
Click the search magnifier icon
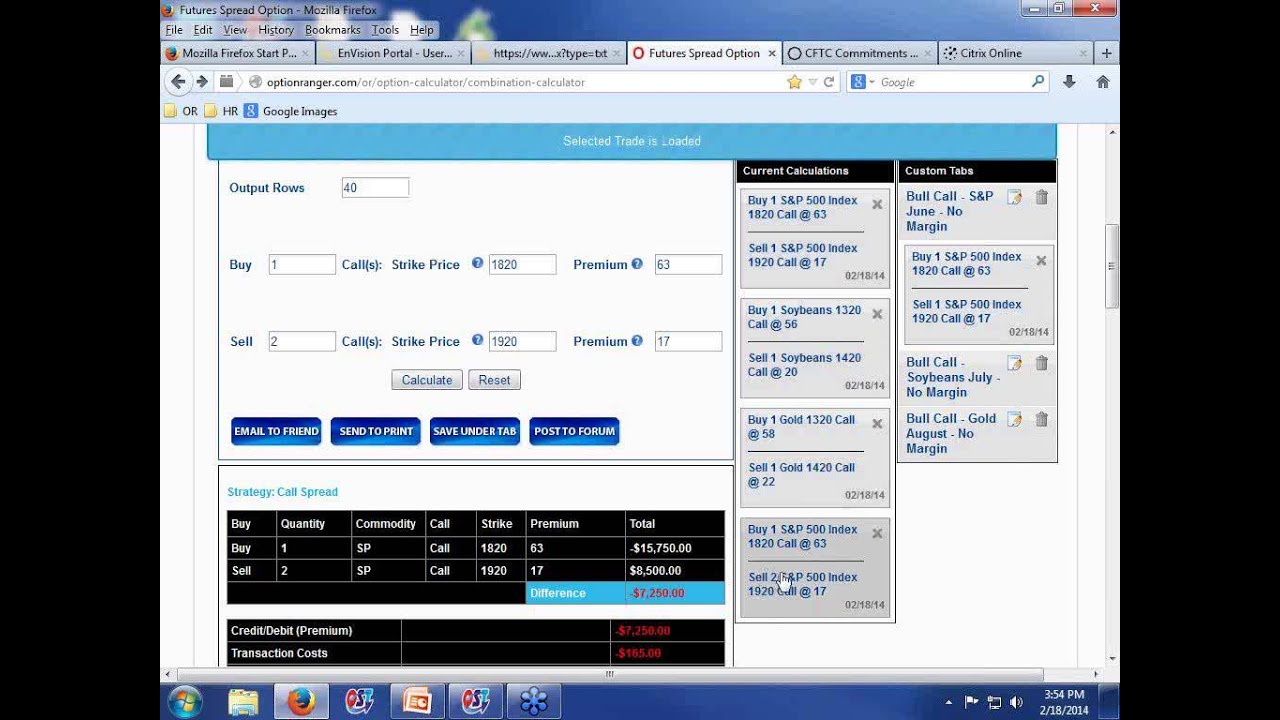(x=1038, y=82)
